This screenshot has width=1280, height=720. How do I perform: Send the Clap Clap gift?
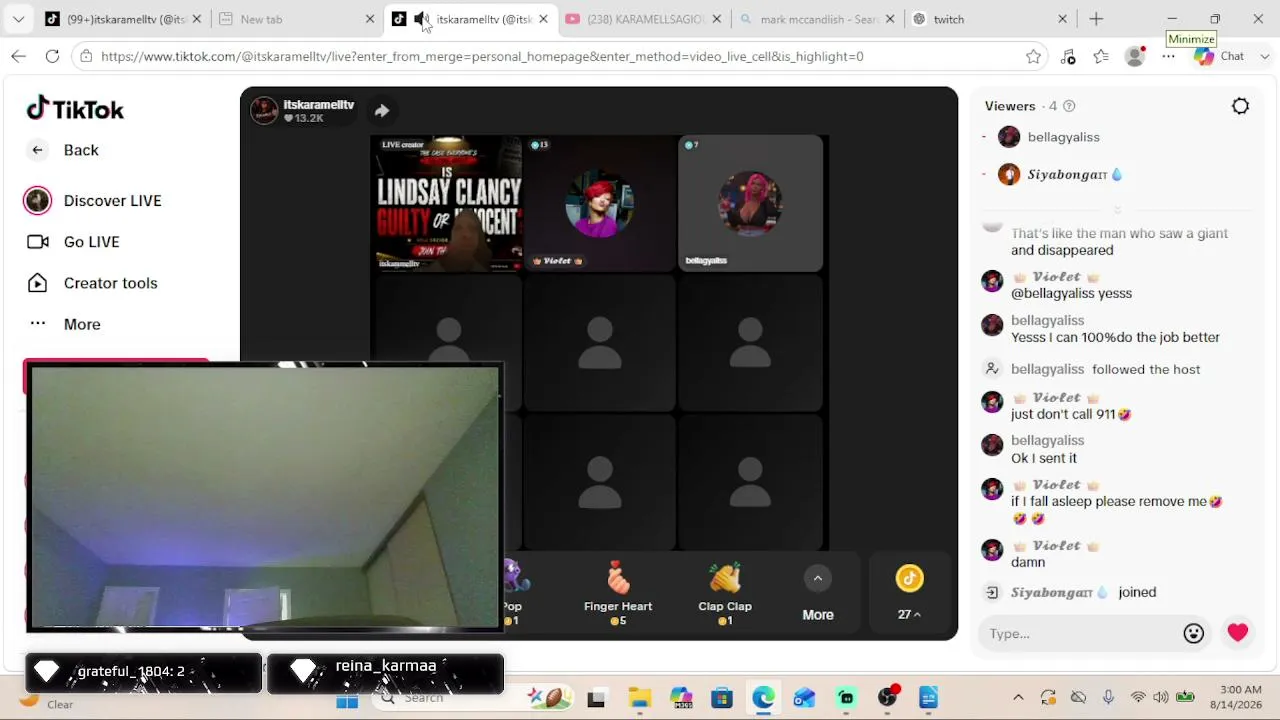725,593
